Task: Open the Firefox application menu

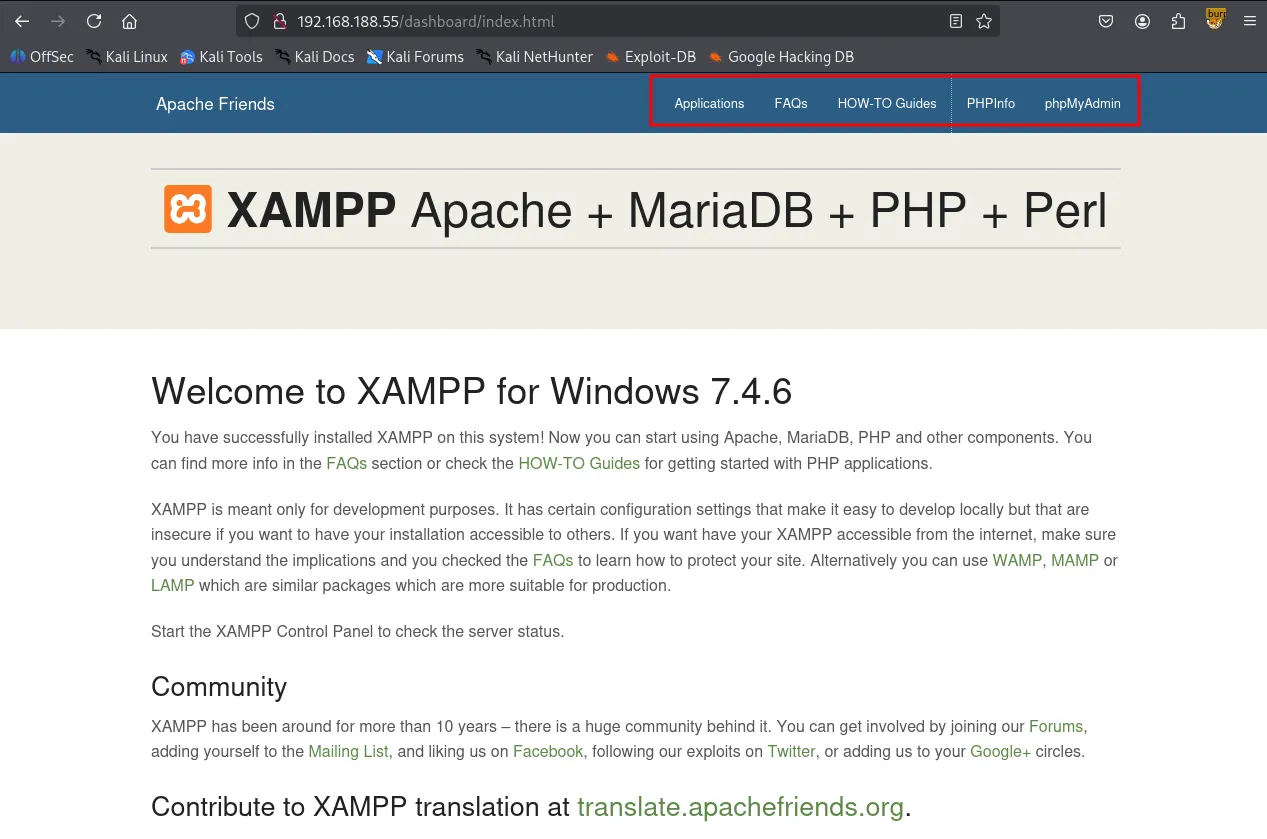Action: point(1250,21)
